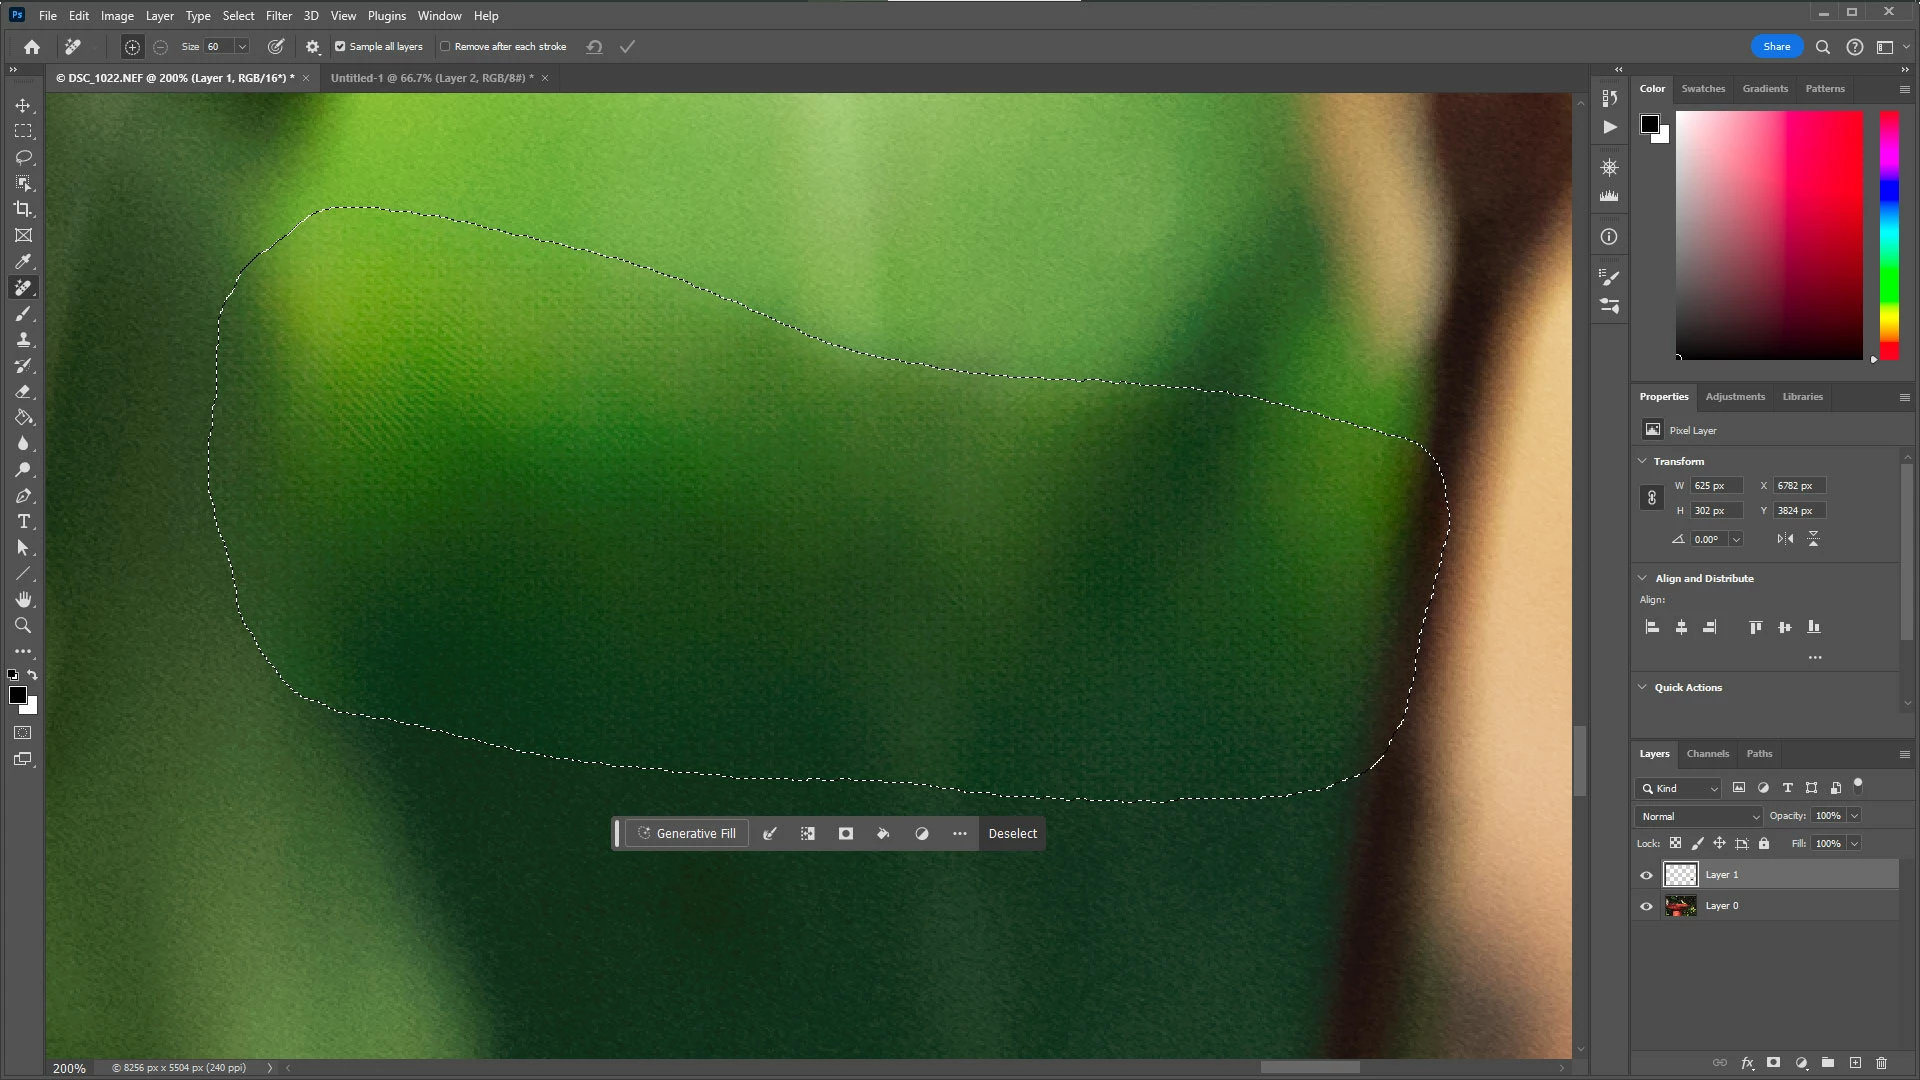Select the Crop tool
Screen dimensions: 1920x1080
point(23,210)
